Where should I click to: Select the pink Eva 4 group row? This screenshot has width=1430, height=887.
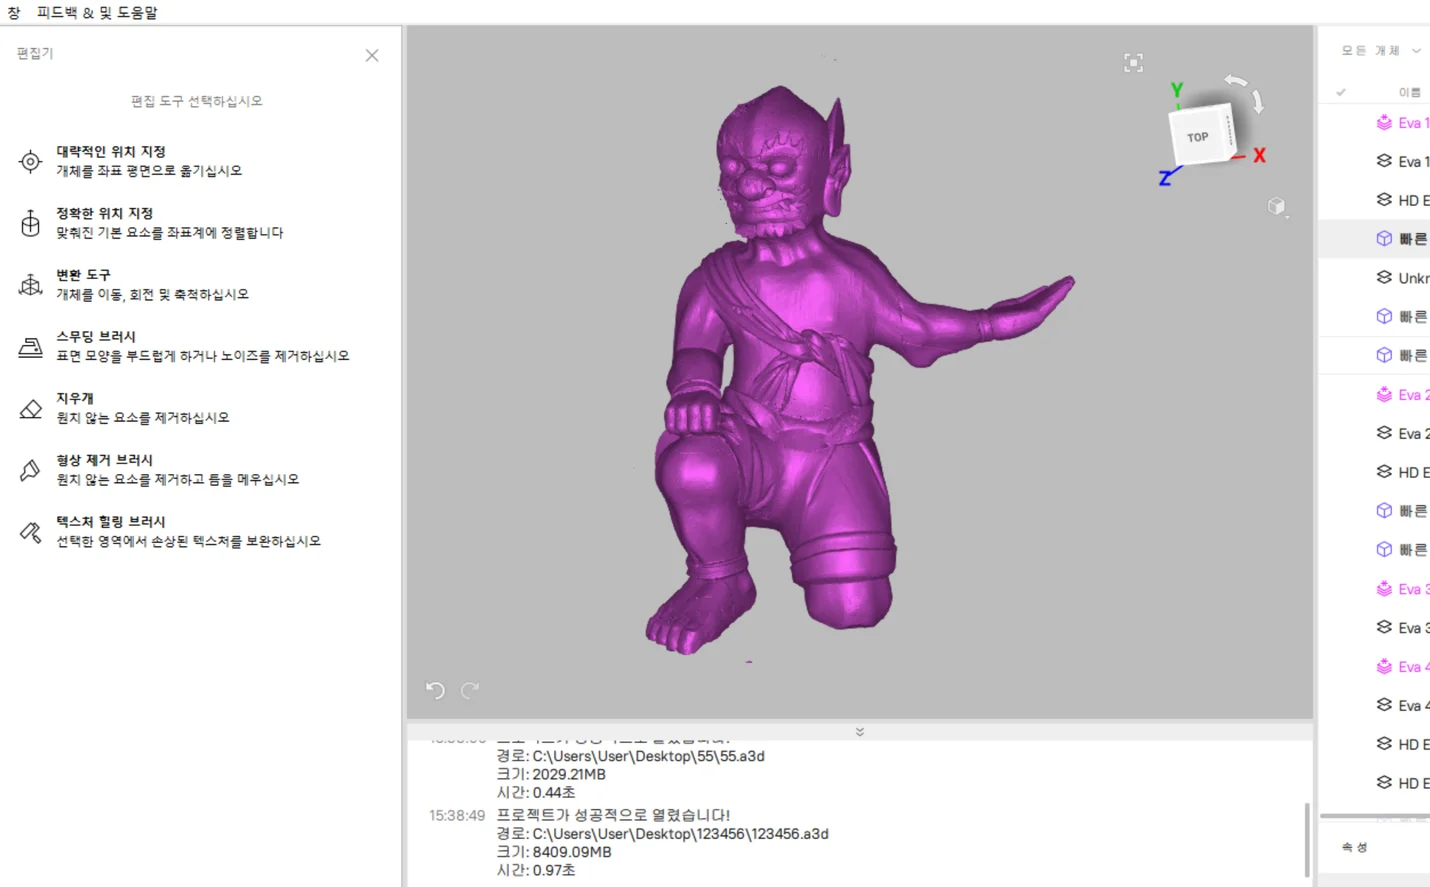(x=1374, y=667)
